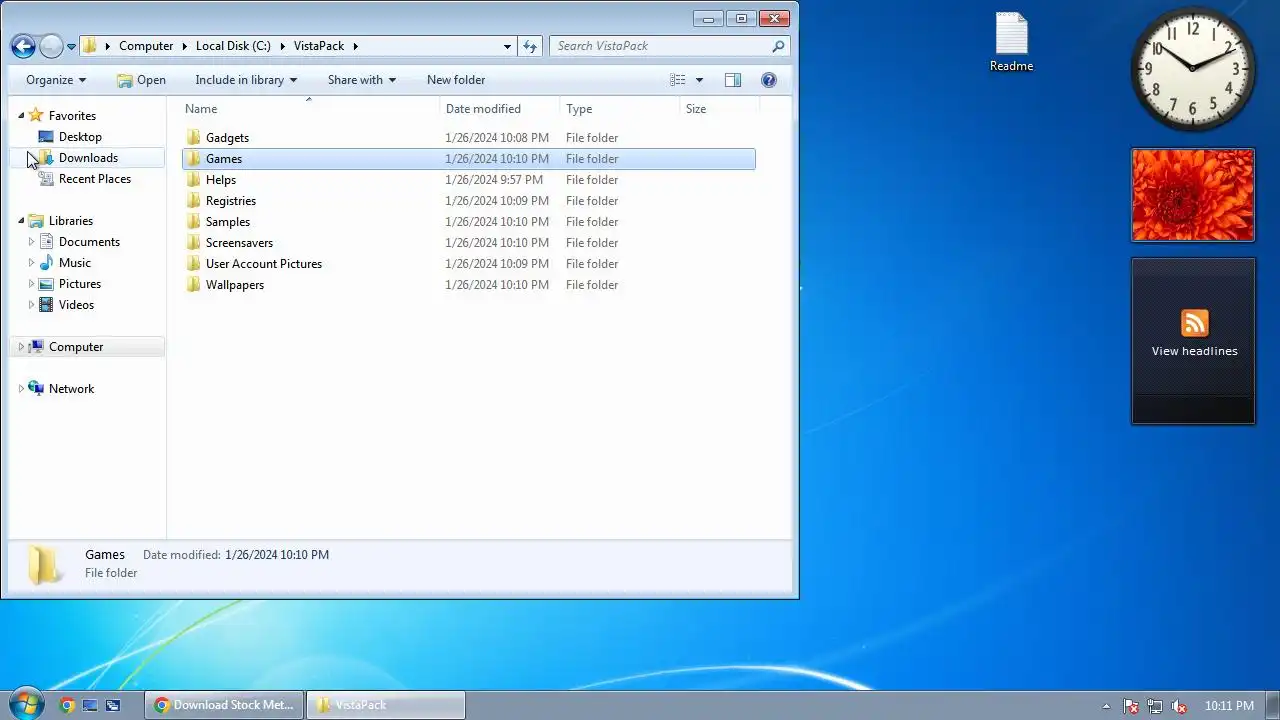Sort by the Size column header
This screenshot has height=720, width=1280.
click(720, 109)
